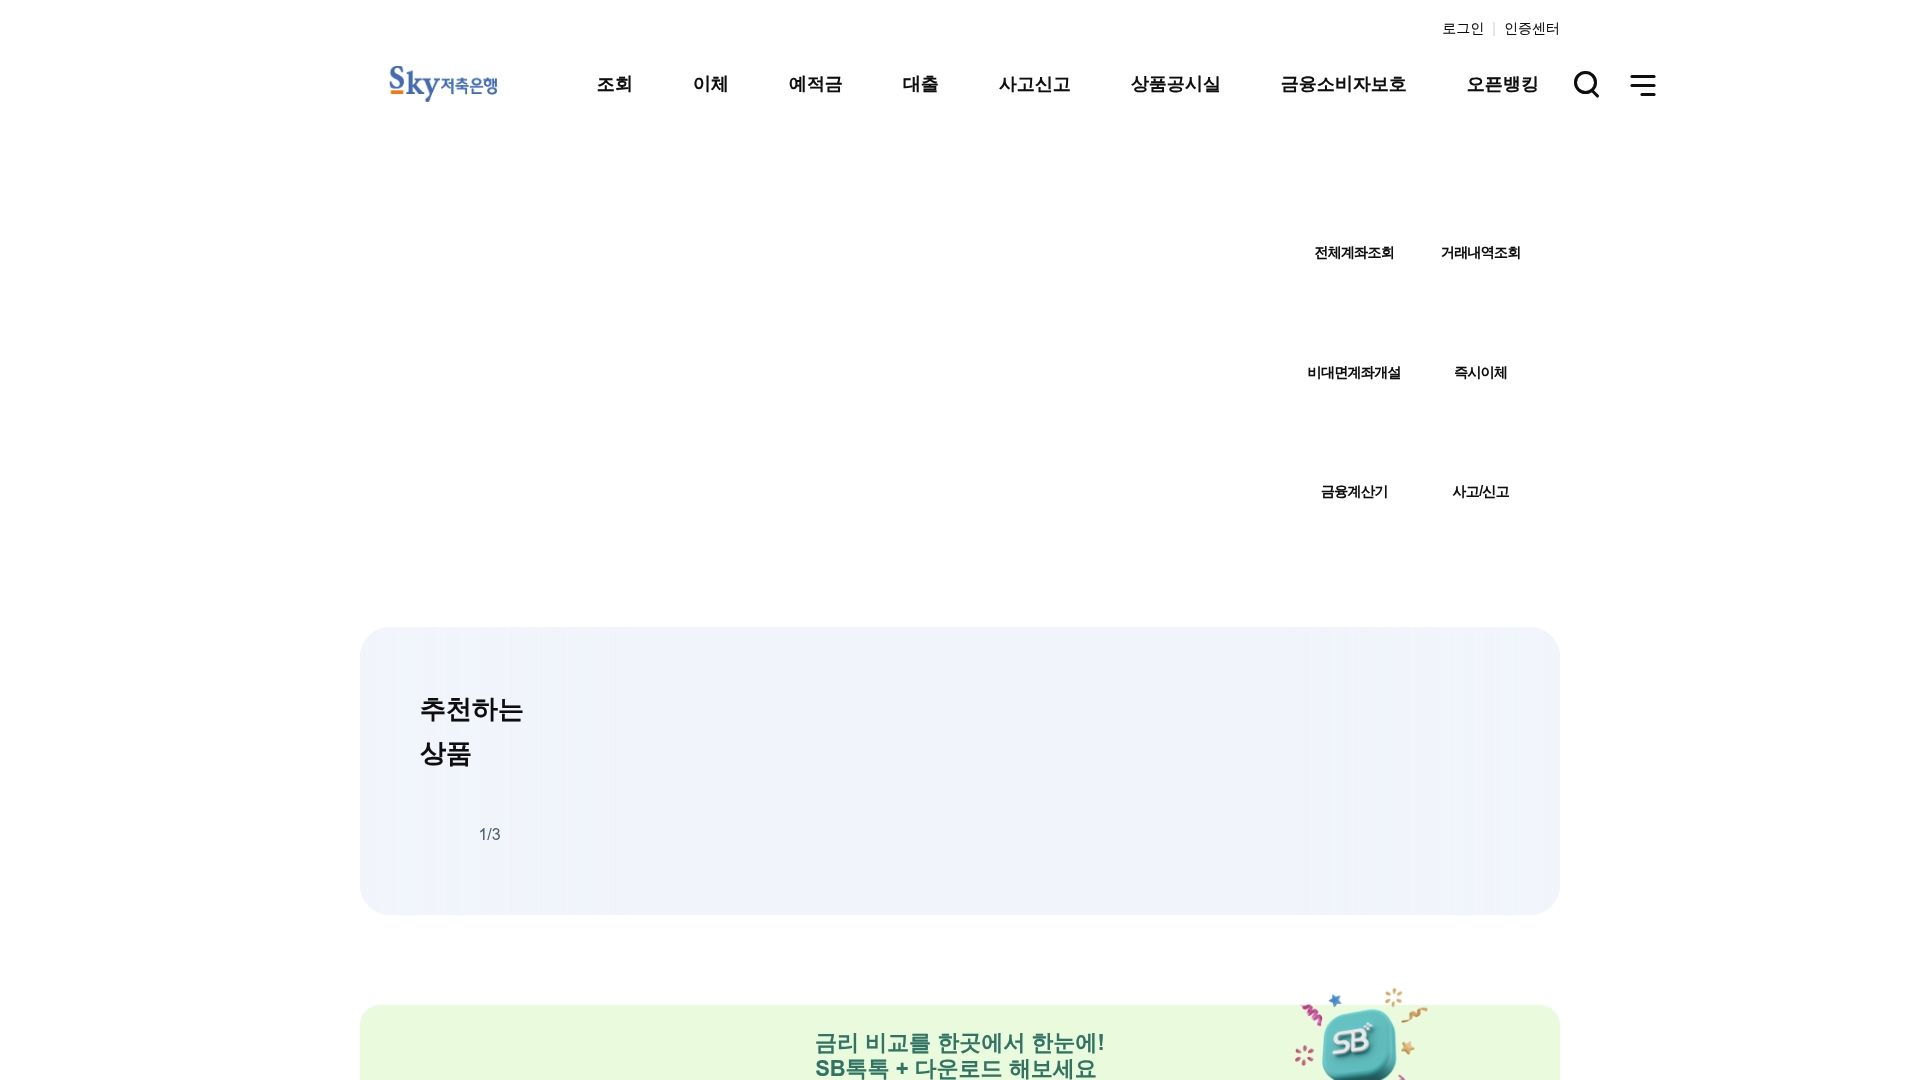Open 사고/신고 quick link
Screen dimensions: 1920x1080
[x=1480, y=492]
